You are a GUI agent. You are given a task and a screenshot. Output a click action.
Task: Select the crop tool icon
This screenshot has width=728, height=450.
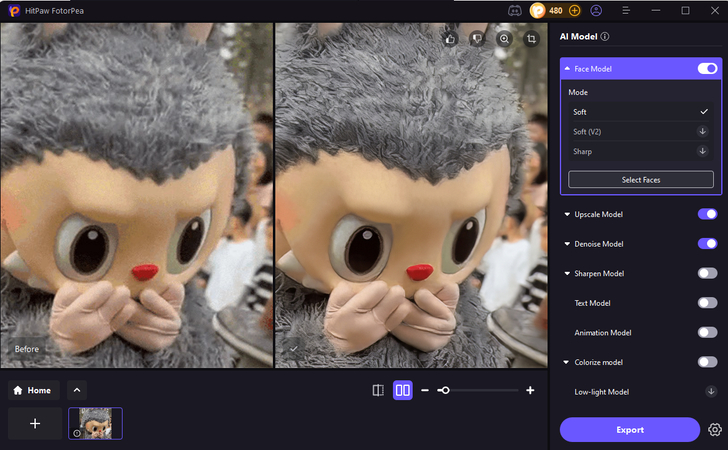click(x=531, y=39)
